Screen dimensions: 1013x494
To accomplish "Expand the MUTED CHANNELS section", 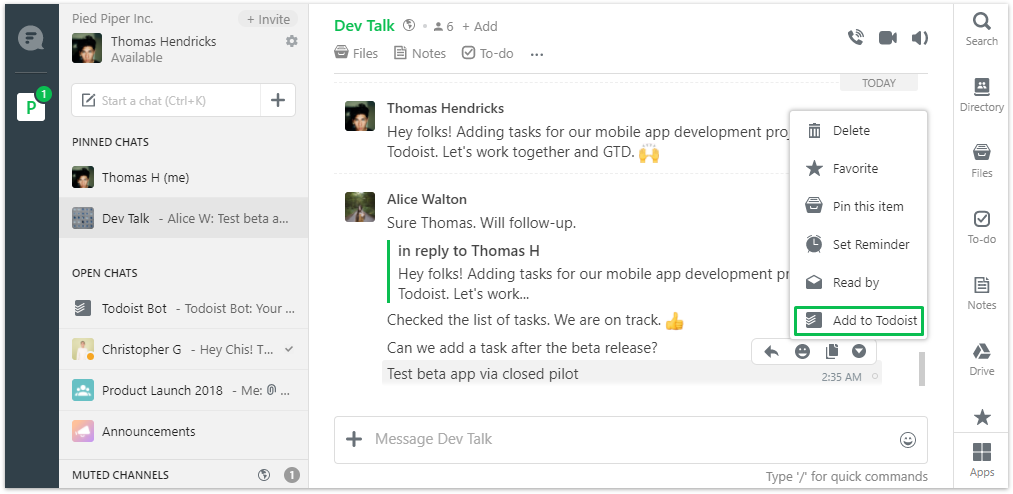I will coord(120,475).
